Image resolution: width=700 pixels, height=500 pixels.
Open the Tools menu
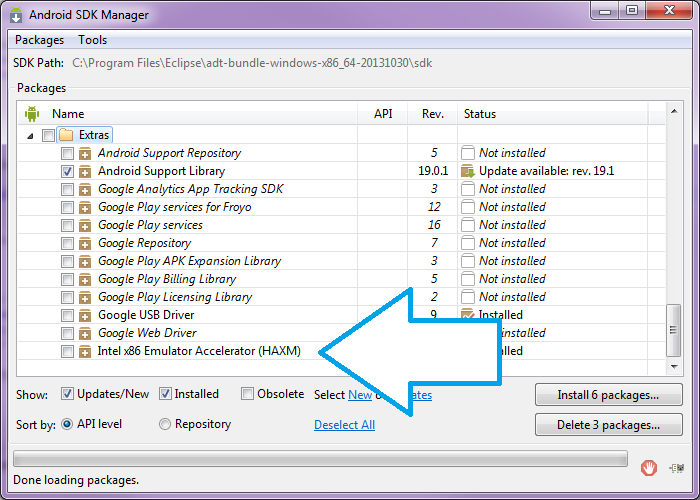pyautogui.click(x=93, y=40)
